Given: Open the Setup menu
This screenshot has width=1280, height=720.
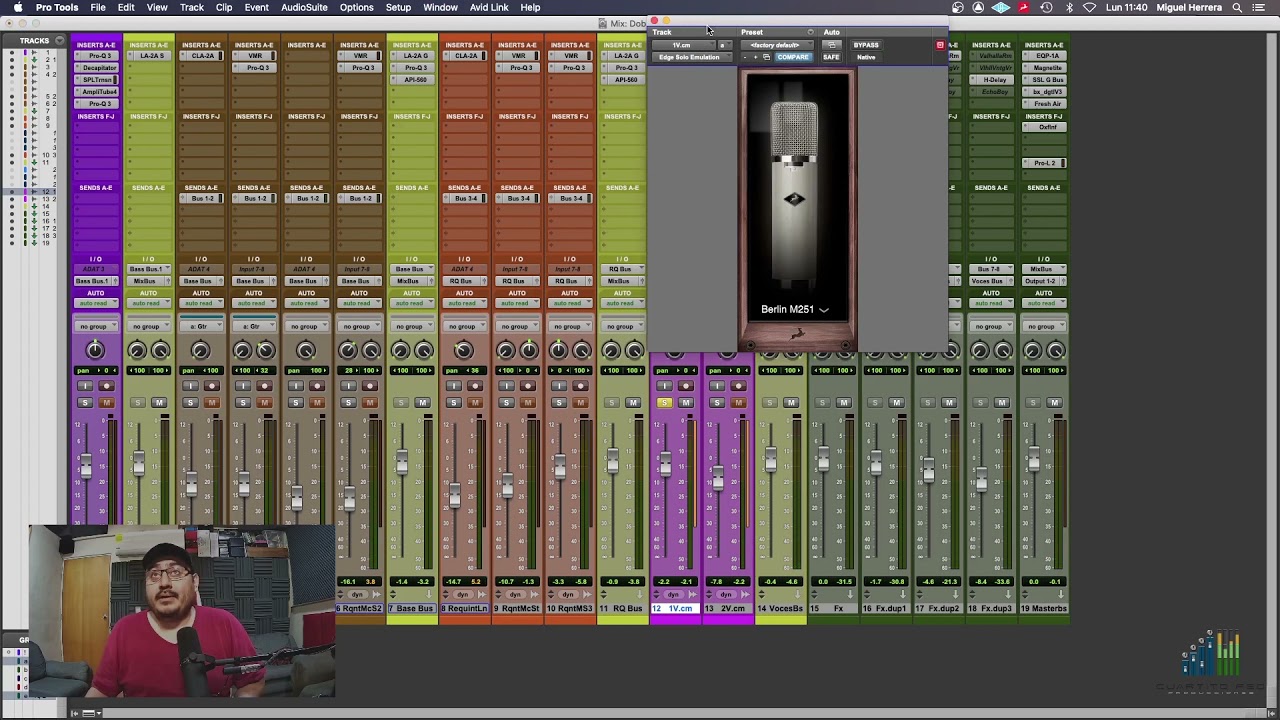Looking at the screenshot, I should click(x=398, y=7).
